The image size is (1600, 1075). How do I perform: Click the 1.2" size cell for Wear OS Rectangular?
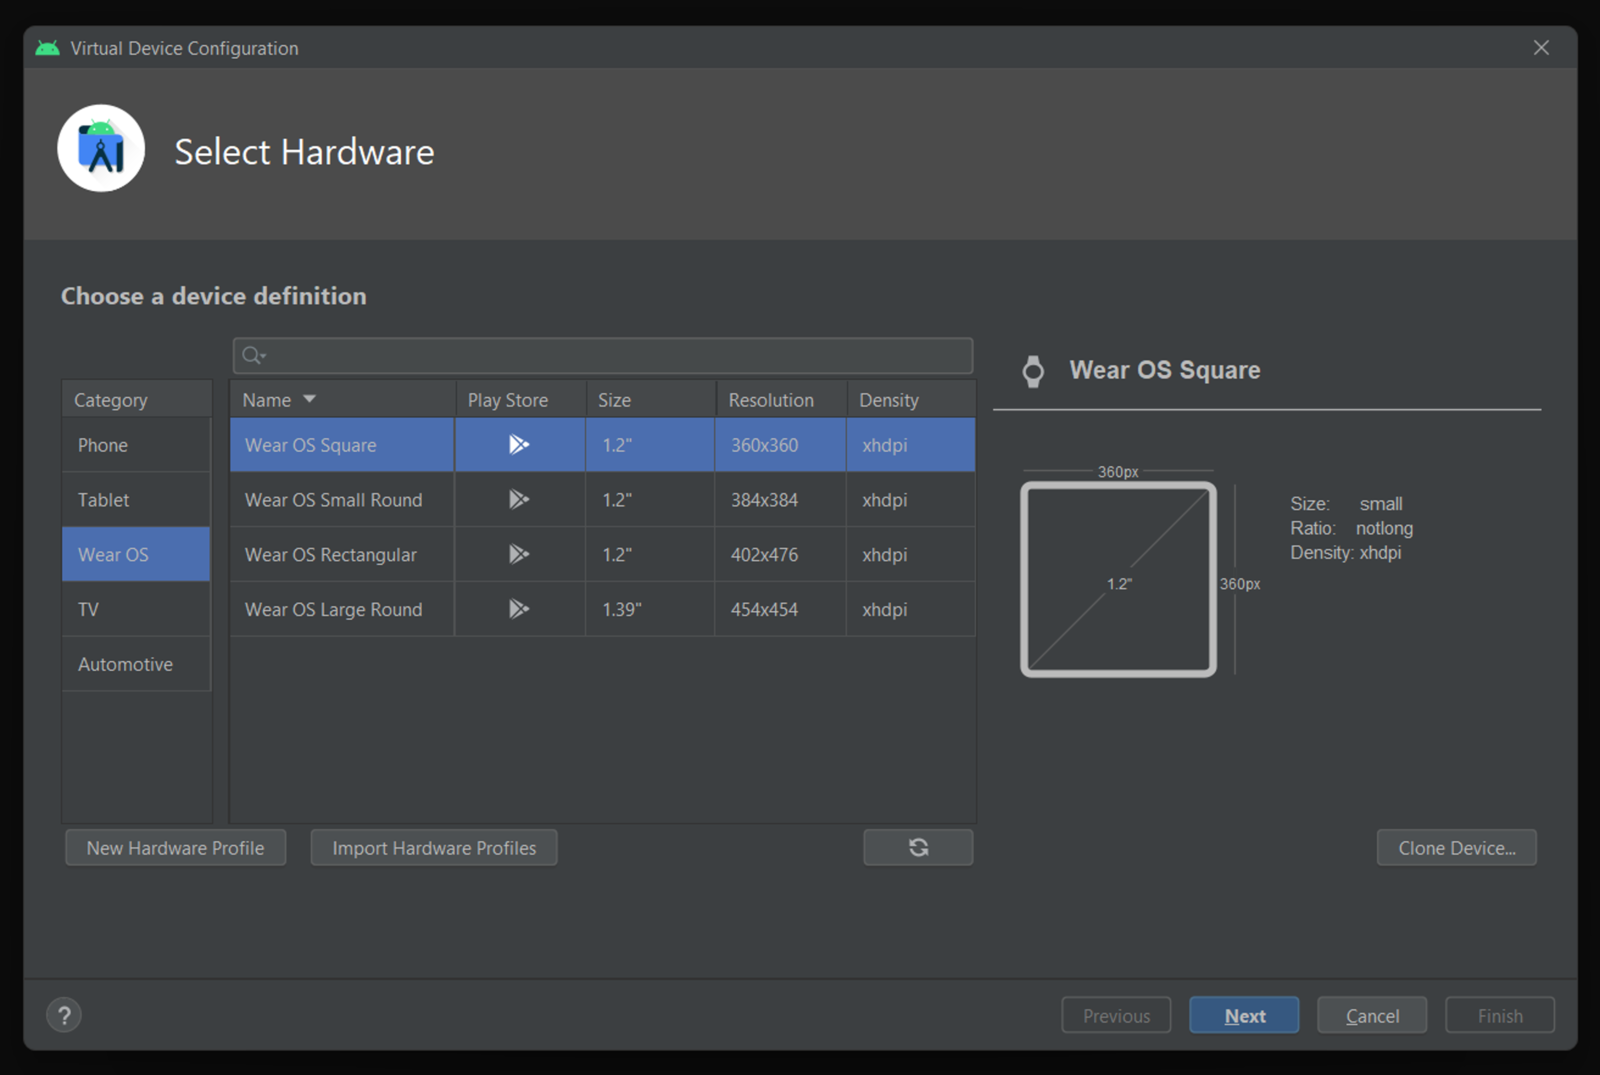(x=650, y=554)
